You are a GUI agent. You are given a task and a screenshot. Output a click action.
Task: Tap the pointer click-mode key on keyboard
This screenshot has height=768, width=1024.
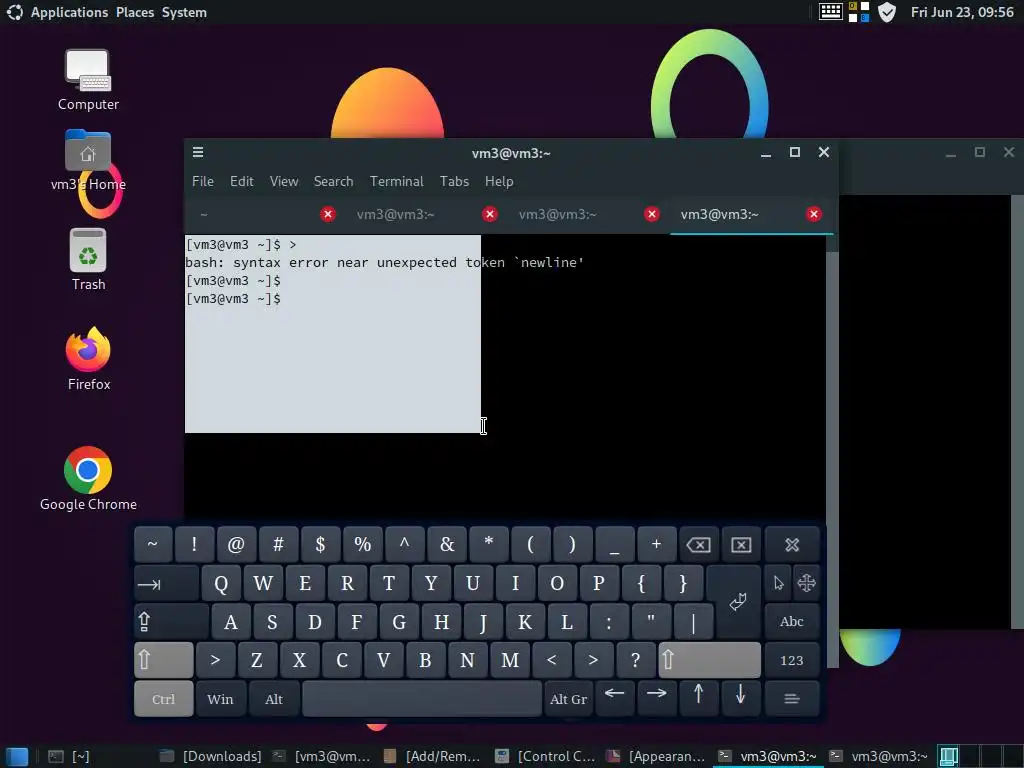coord(778,583)
